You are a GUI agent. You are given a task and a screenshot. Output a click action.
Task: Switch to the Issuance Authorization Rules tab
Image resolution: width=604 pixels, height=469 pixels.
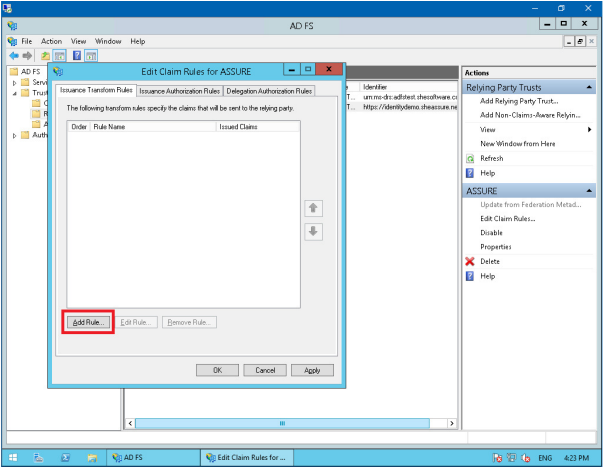click(x=179, y=91)
